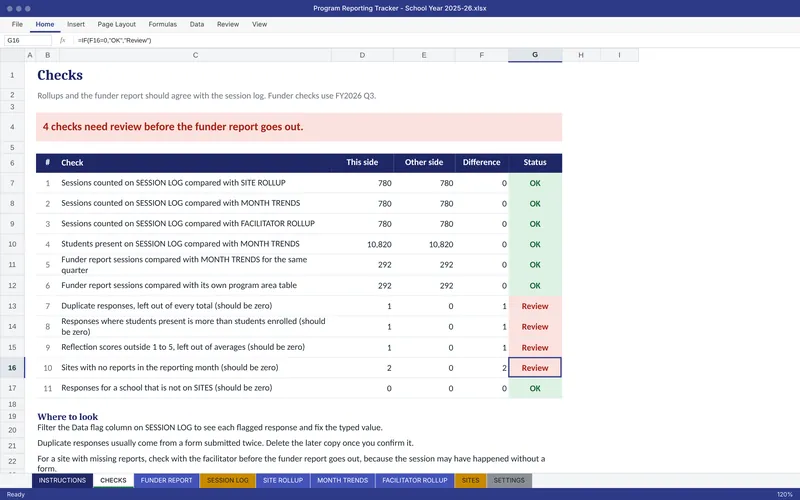This screenshot has width=800, height=500.
Task: Select column D header
Action: tap(362, 55)
